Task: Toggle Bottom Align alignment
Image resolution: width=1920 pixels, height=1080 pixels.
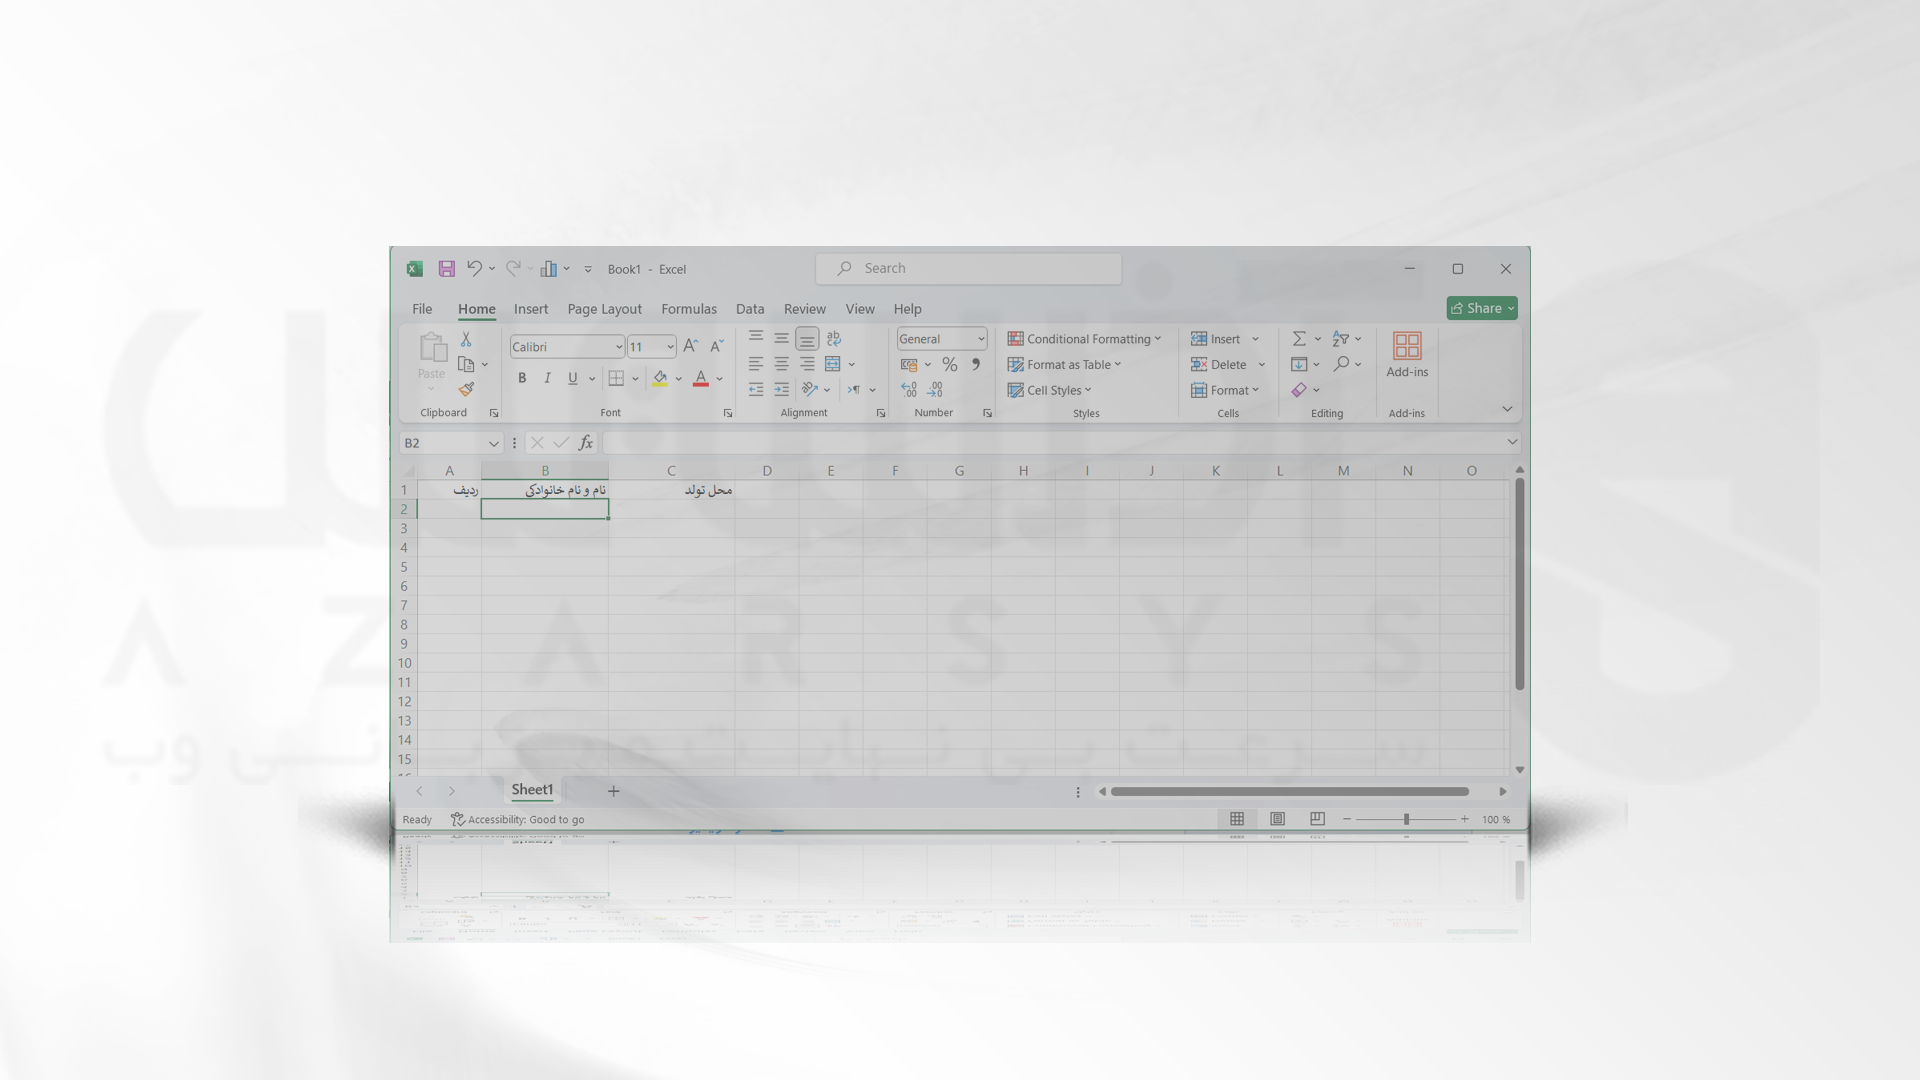Action: 807,338
